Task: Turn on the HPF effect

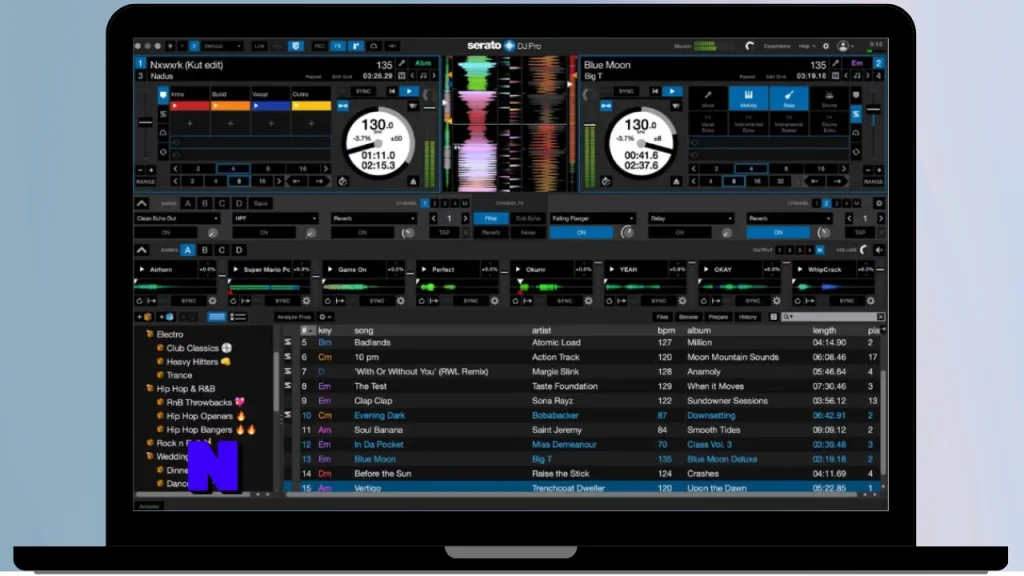Action: coord(264,232)
